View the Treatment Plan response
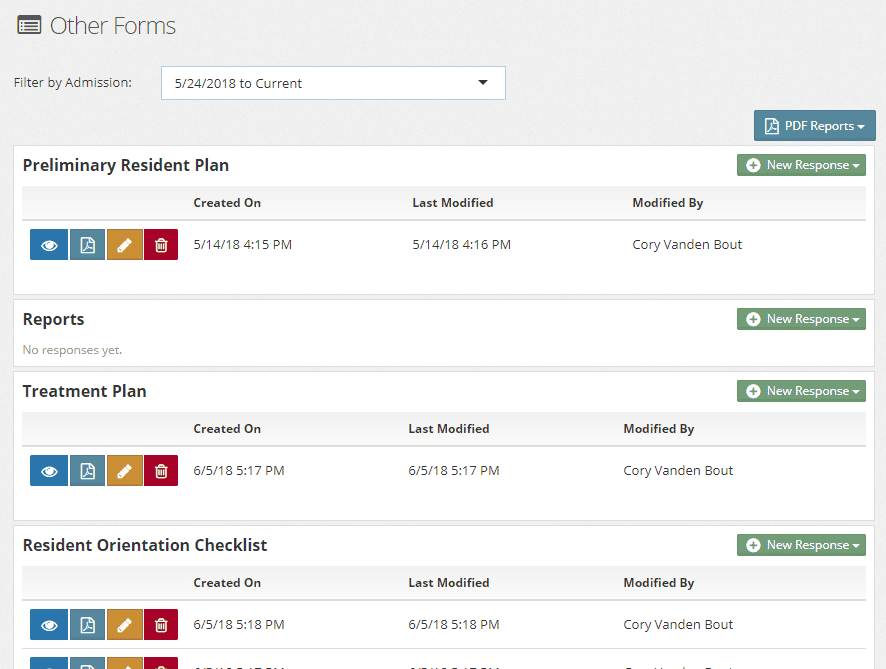Screen dimensions: 886x669 pyautogui.click(x=49, y=471)
